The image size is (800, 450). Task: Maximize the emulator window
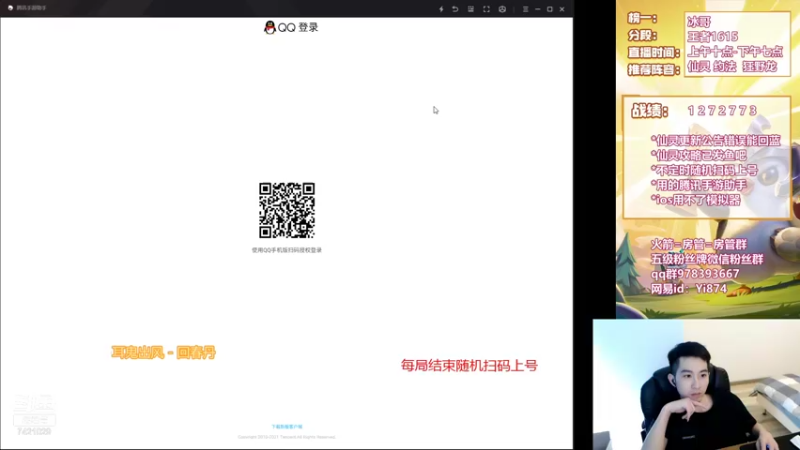(x=549, y=9)
